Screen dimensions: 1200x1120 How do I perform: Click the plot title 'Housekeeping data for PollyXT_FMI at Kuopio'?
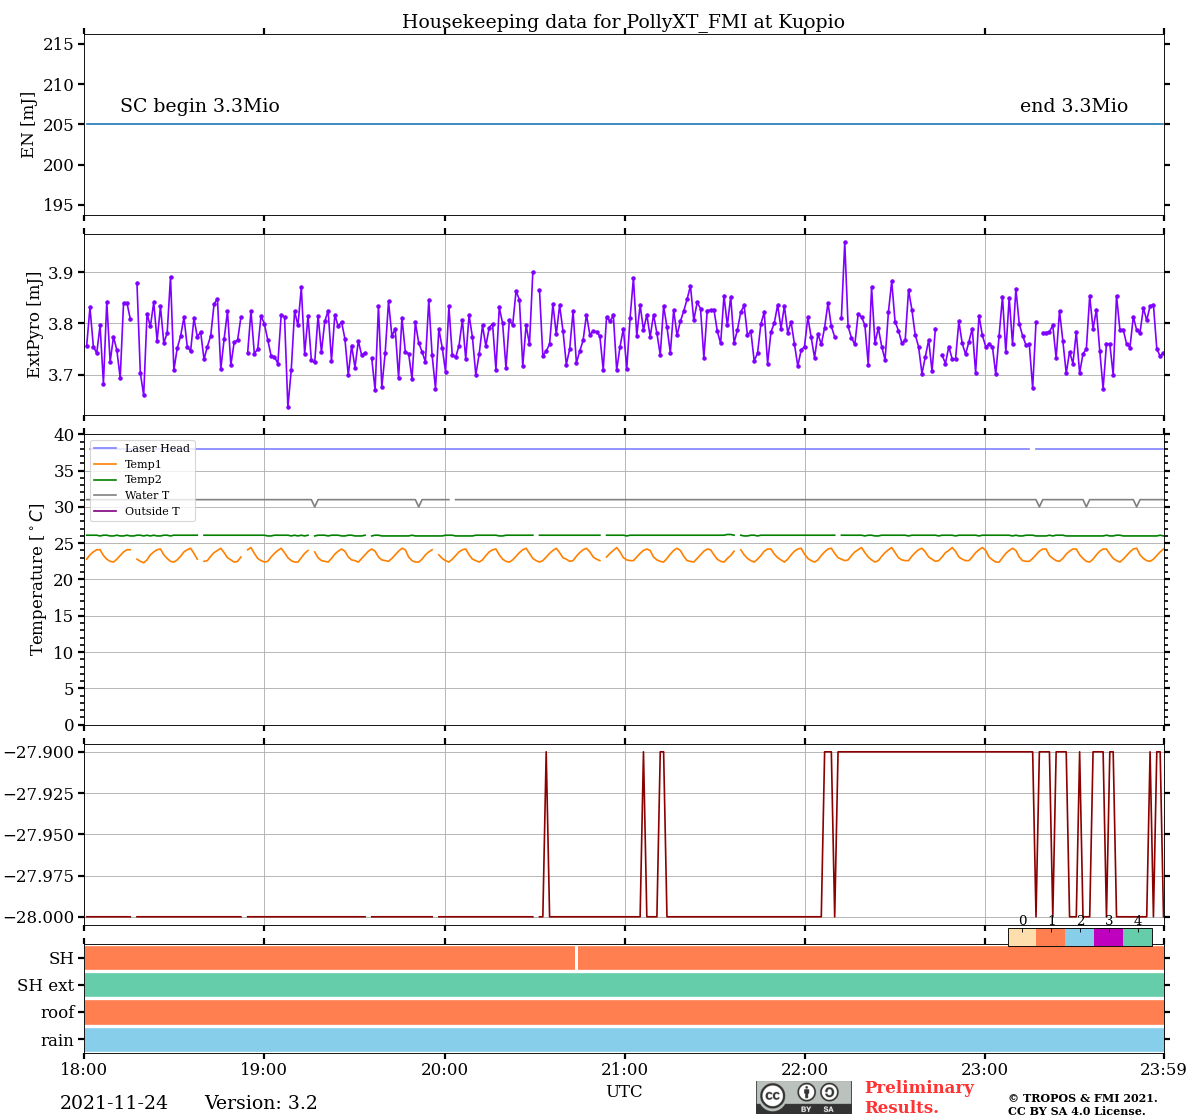click(623, 22)
